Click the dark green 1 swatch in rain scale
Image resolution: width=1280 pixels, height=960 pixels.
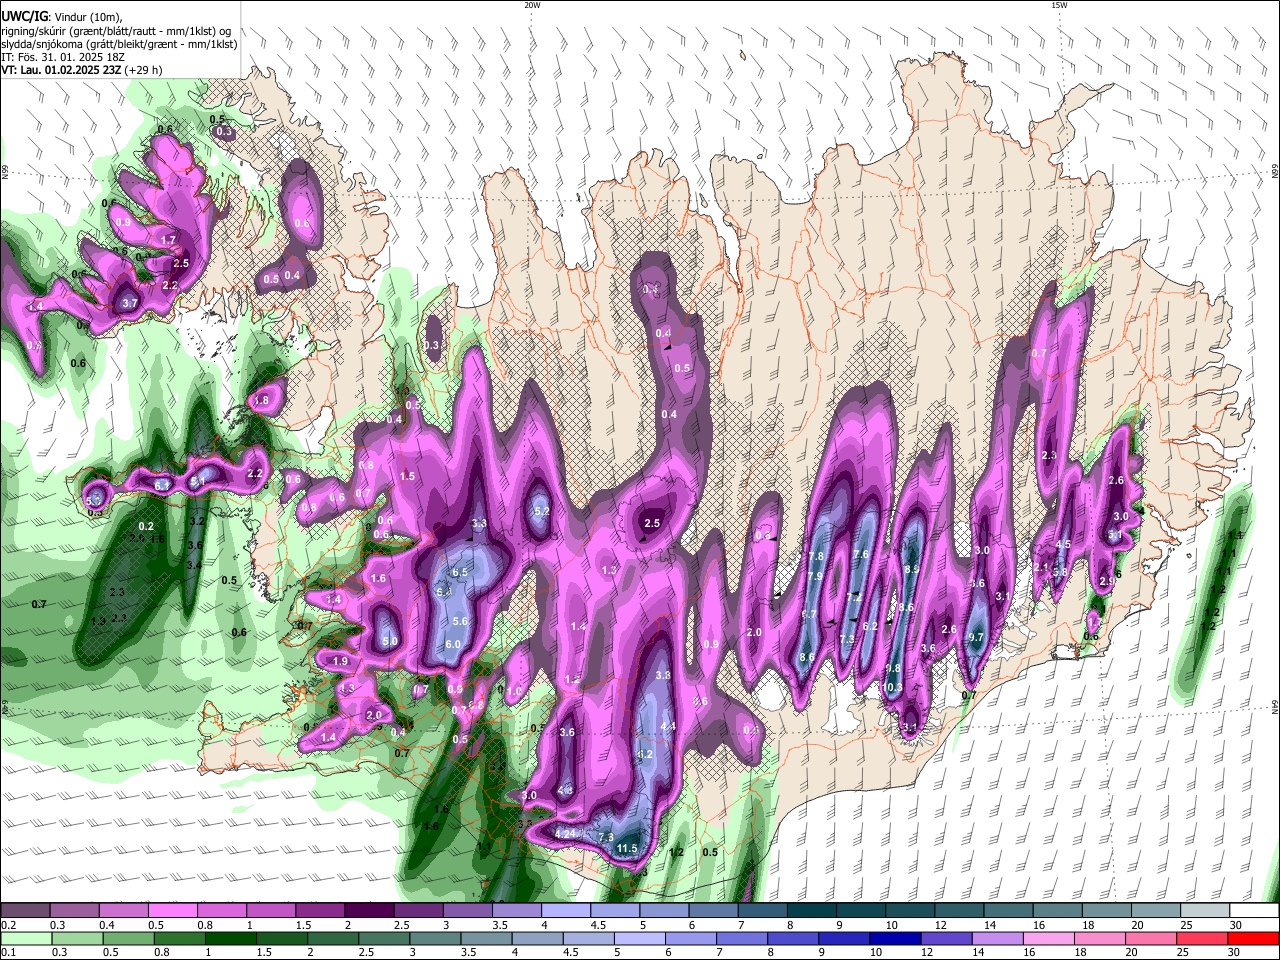click(229, 938)
